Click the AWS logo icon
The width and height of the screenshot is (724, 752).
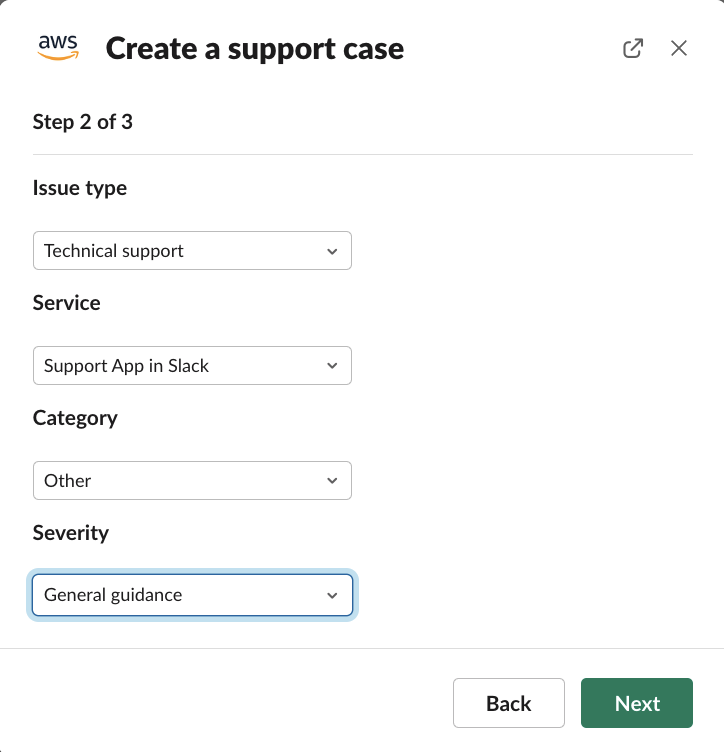click(x=58, y=47)
